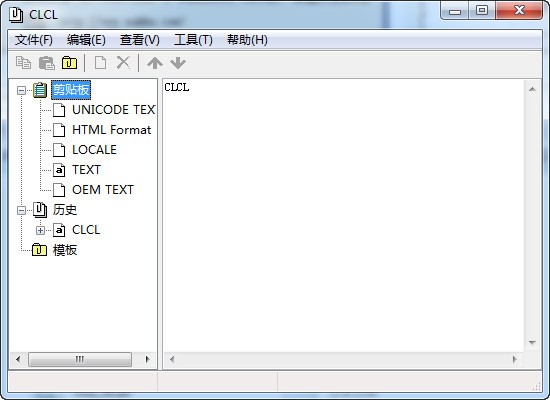Maximize the CLCL window
The image size is (550, 400).
click(482, 11)
